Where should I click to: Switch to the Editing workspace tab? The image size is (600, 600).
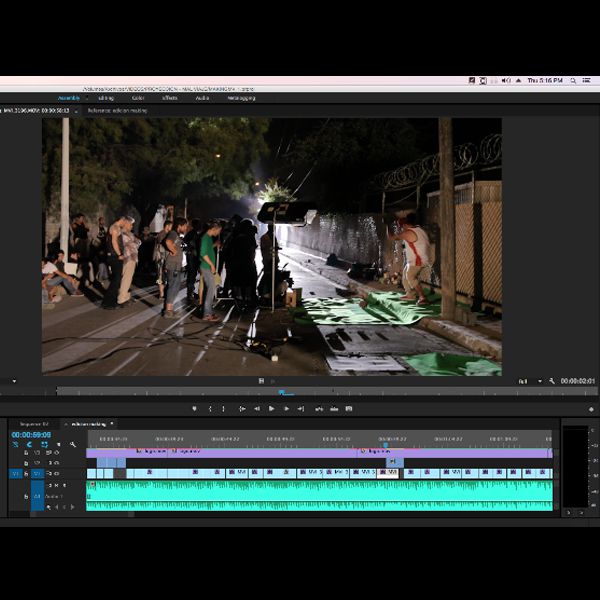point(105,98)
